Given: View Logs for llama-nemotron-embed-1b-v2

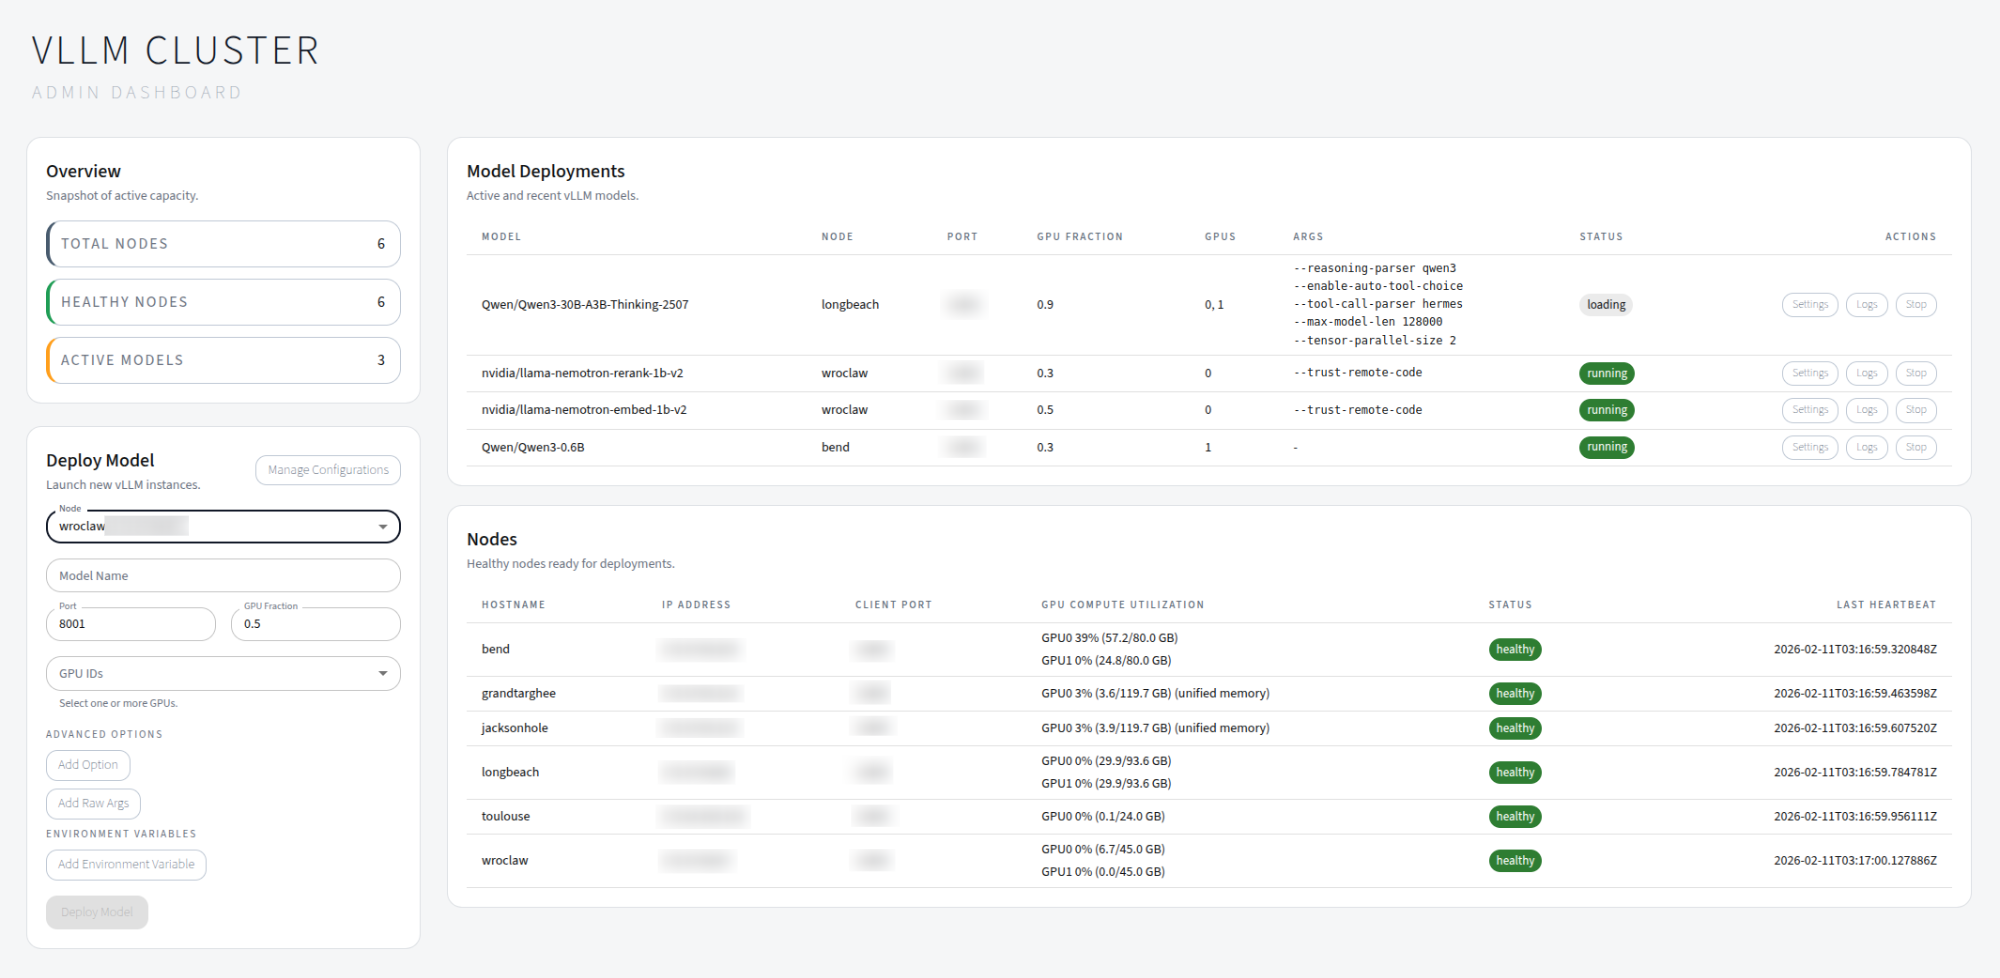Looking at the screenshot, I should [1866, 410].
